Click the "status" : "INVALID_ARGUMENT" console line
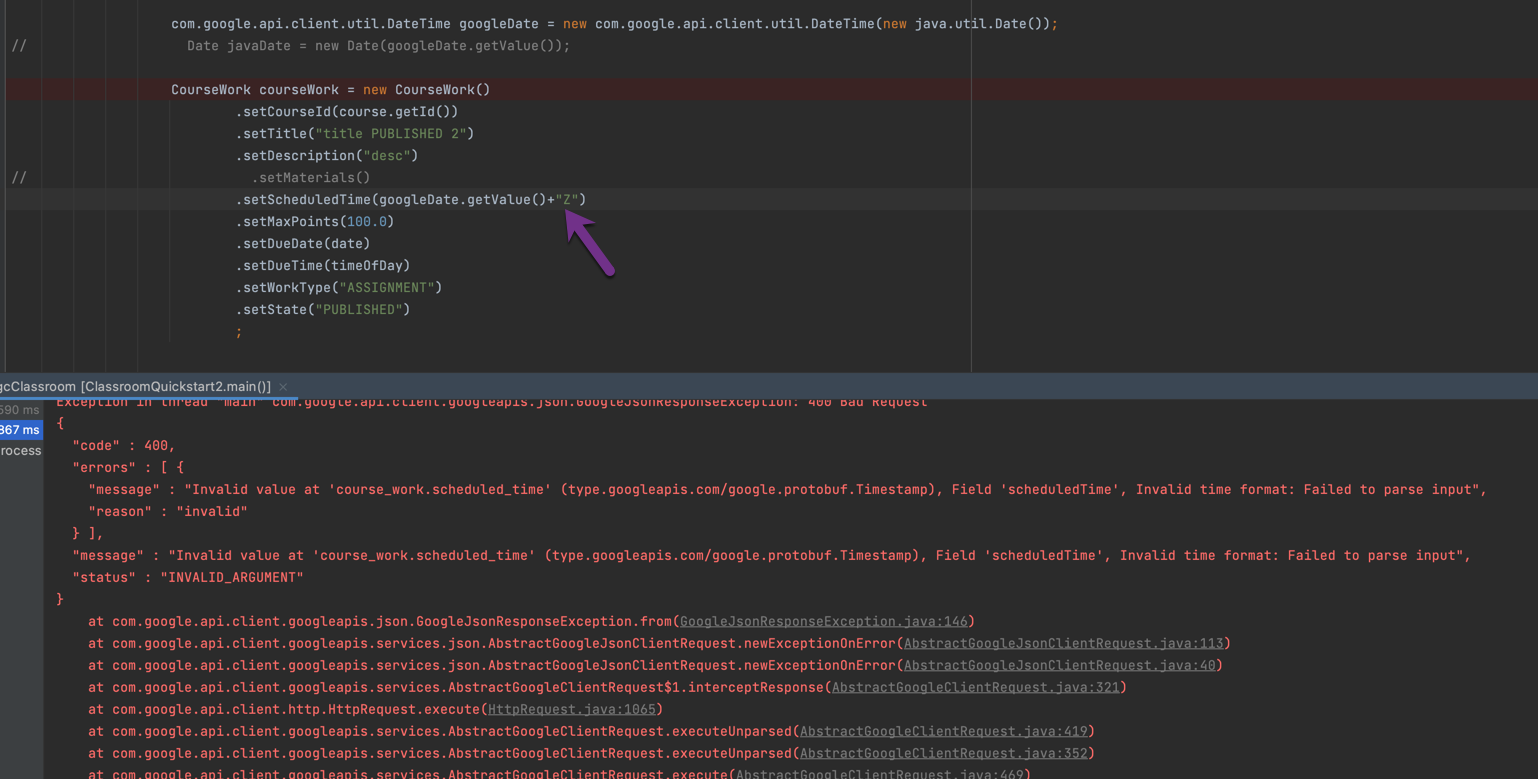Image resolution: width=1538 pixels, height=779 pixels. (188, 577)
